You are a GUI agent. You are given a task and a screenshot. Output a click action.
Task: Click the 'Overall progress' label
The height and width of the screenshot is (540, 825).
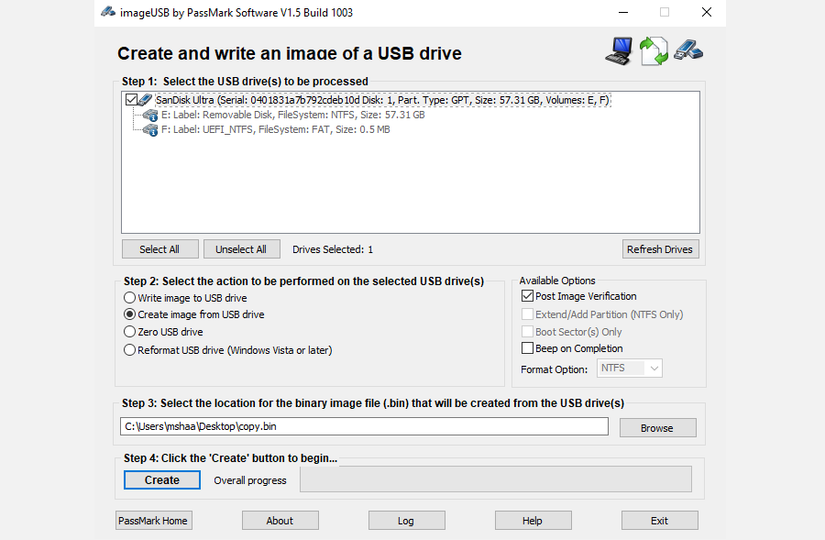(x=250, y=481)
